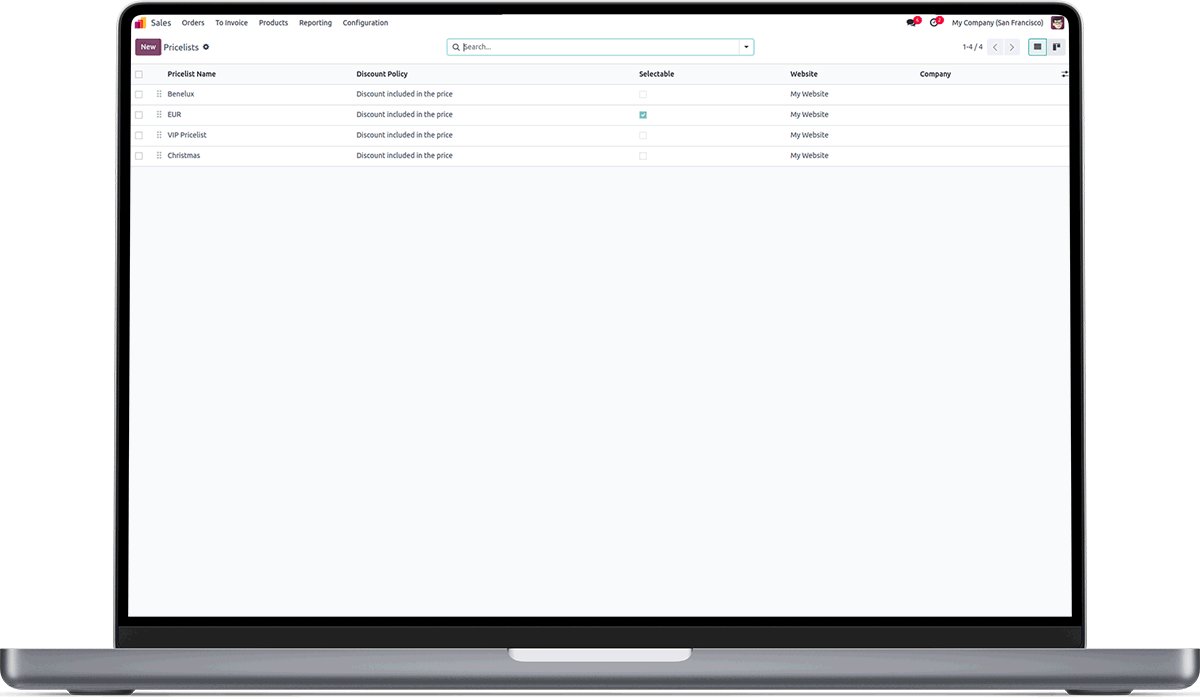Open the VIP Pricelist record
The image size is (1200, 697).
click(187, 135)
